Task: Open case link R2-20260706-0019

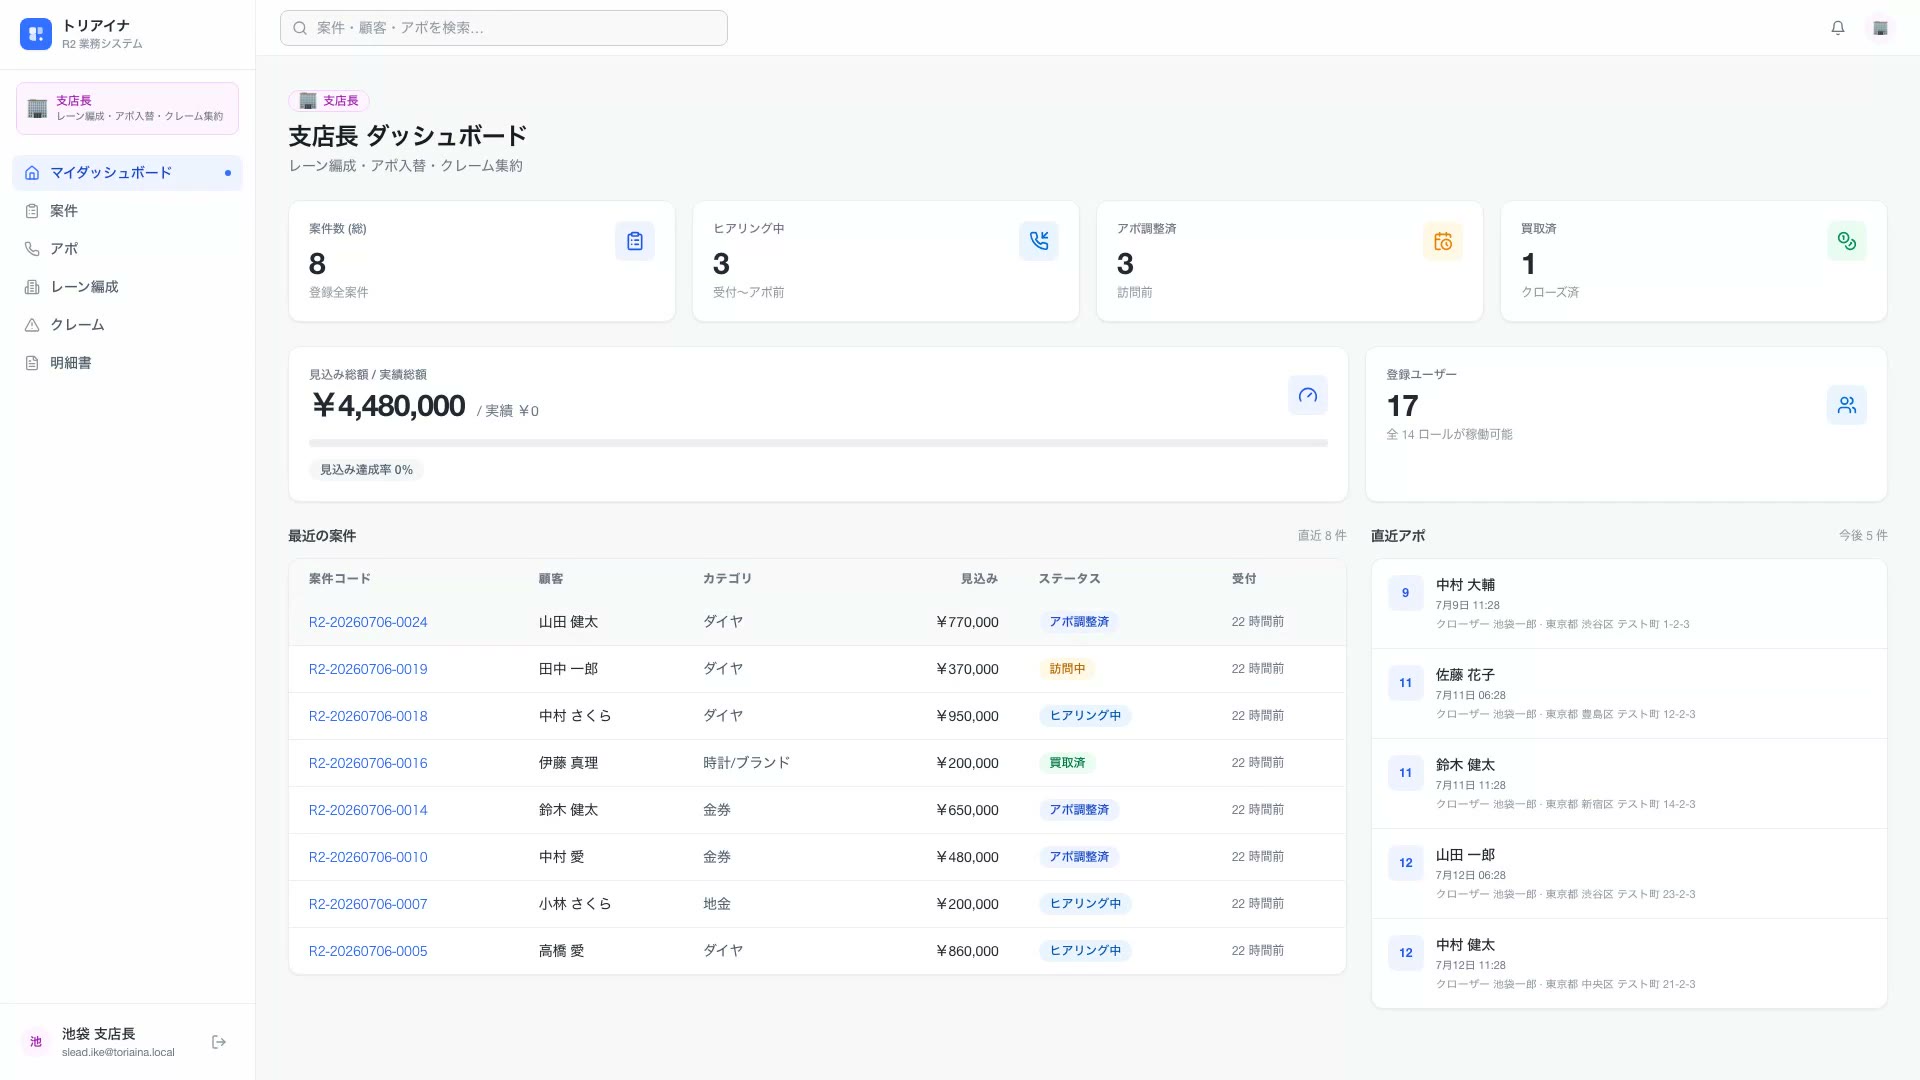Action: coord(367,669)
